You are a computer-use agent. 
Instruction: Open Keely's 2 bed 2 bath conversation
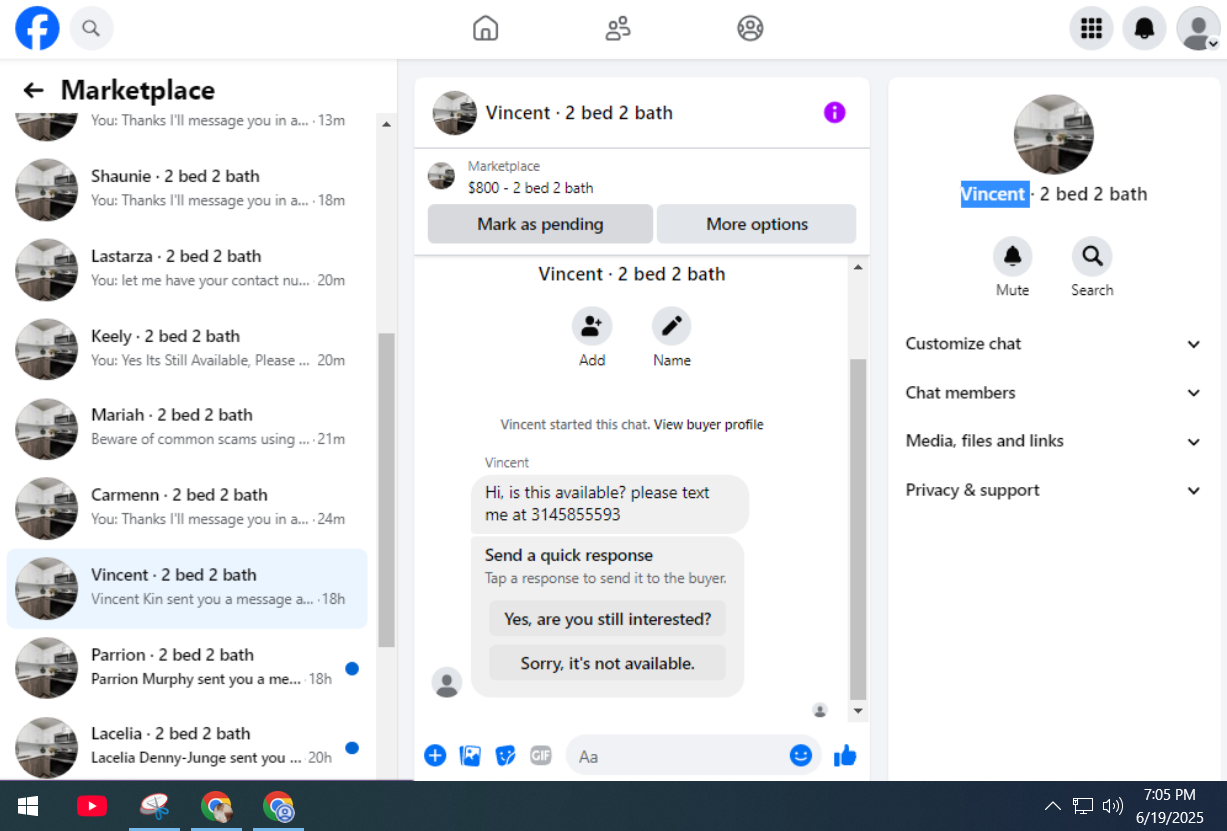pos(187,348)
